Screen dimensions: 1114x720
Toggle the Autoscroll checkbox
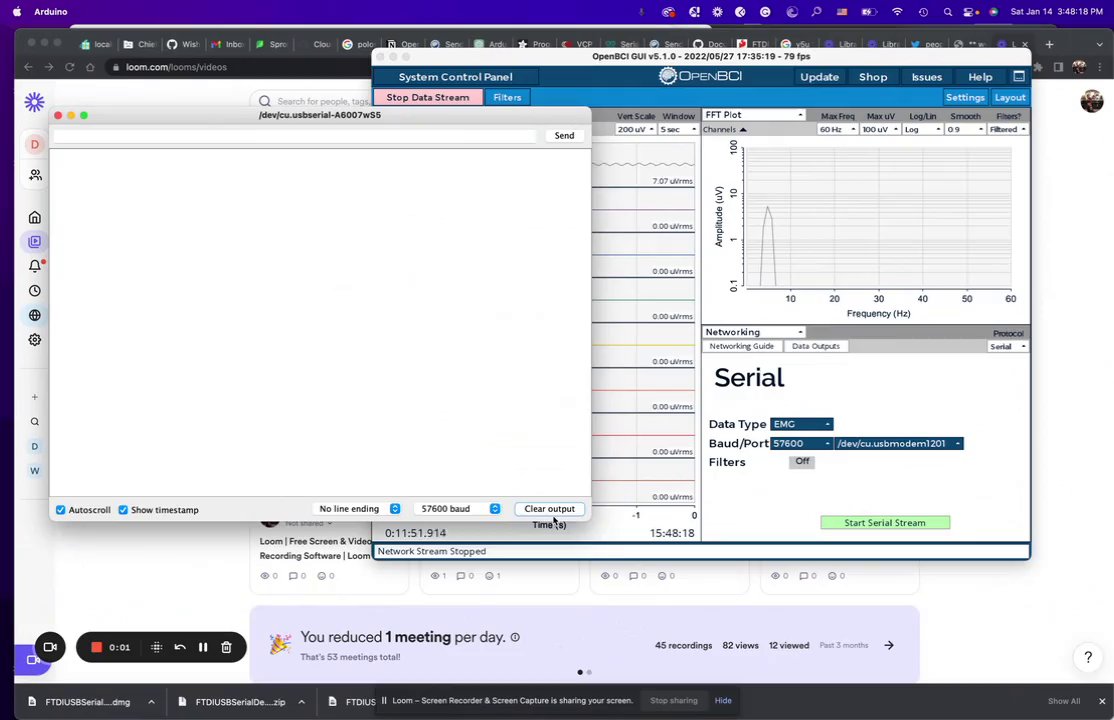click(x=60, y=510)
